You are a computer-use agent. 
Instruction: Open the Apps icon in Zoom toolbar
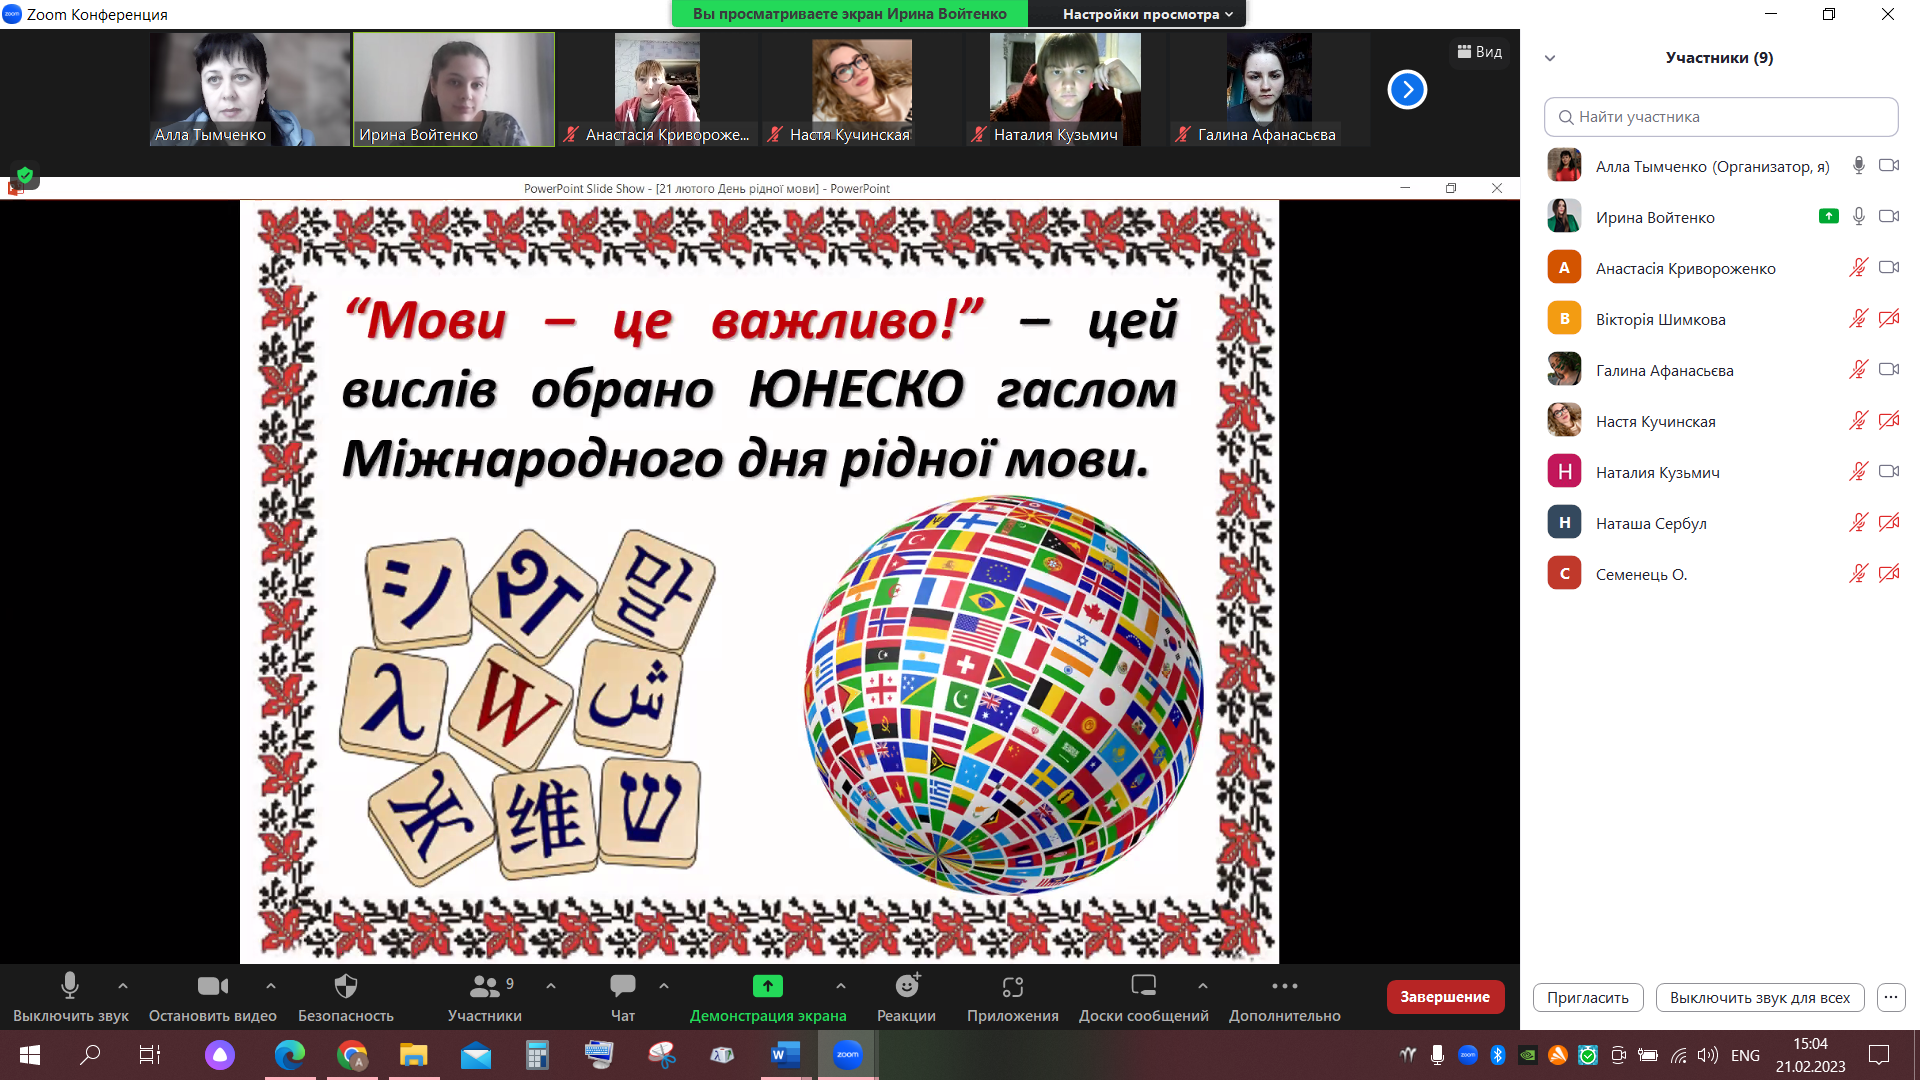(x=1012, y=987)
